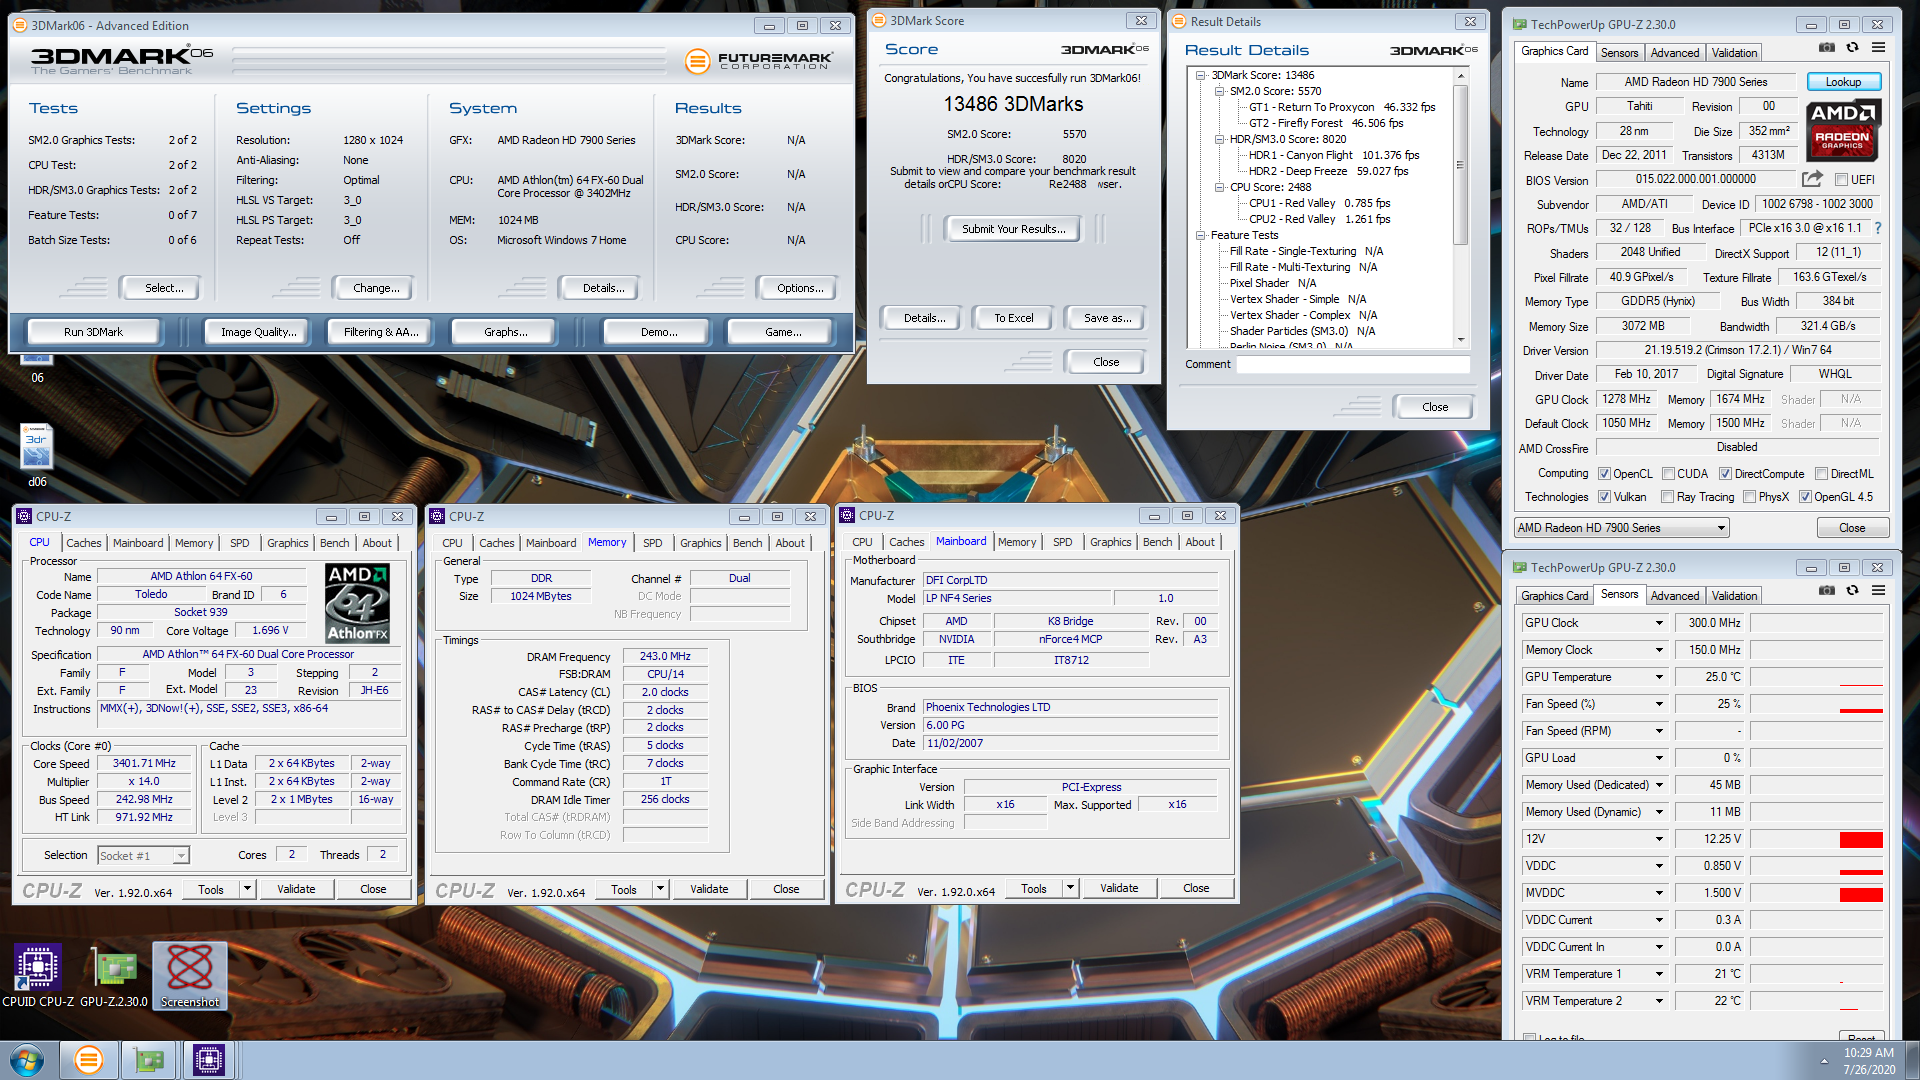This screenshot has width=1920, height=1080.
Task: Click Submit Your Results button
Action: pyautogui.click(x=1013, y=229)
